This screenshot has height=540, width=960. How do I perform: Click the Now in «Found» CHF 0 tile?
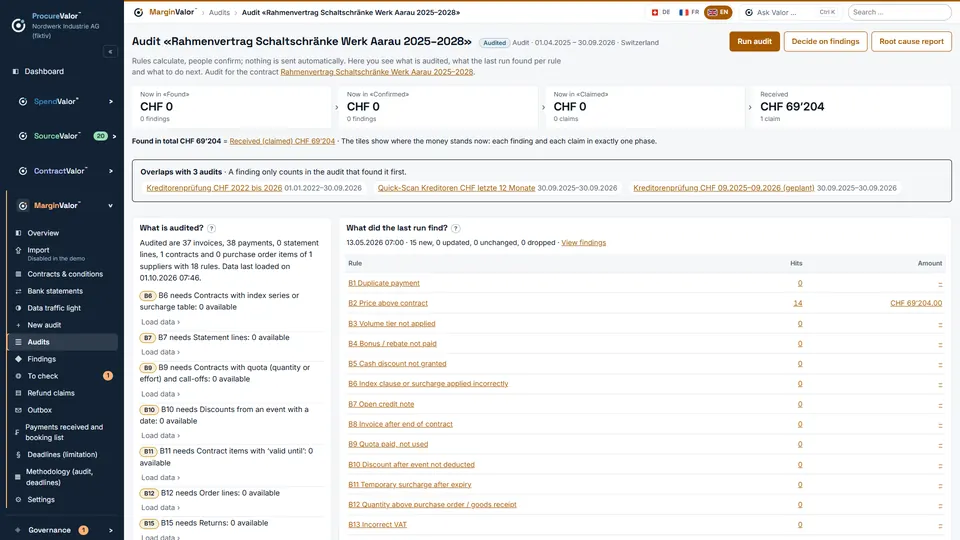click(231, 107)
